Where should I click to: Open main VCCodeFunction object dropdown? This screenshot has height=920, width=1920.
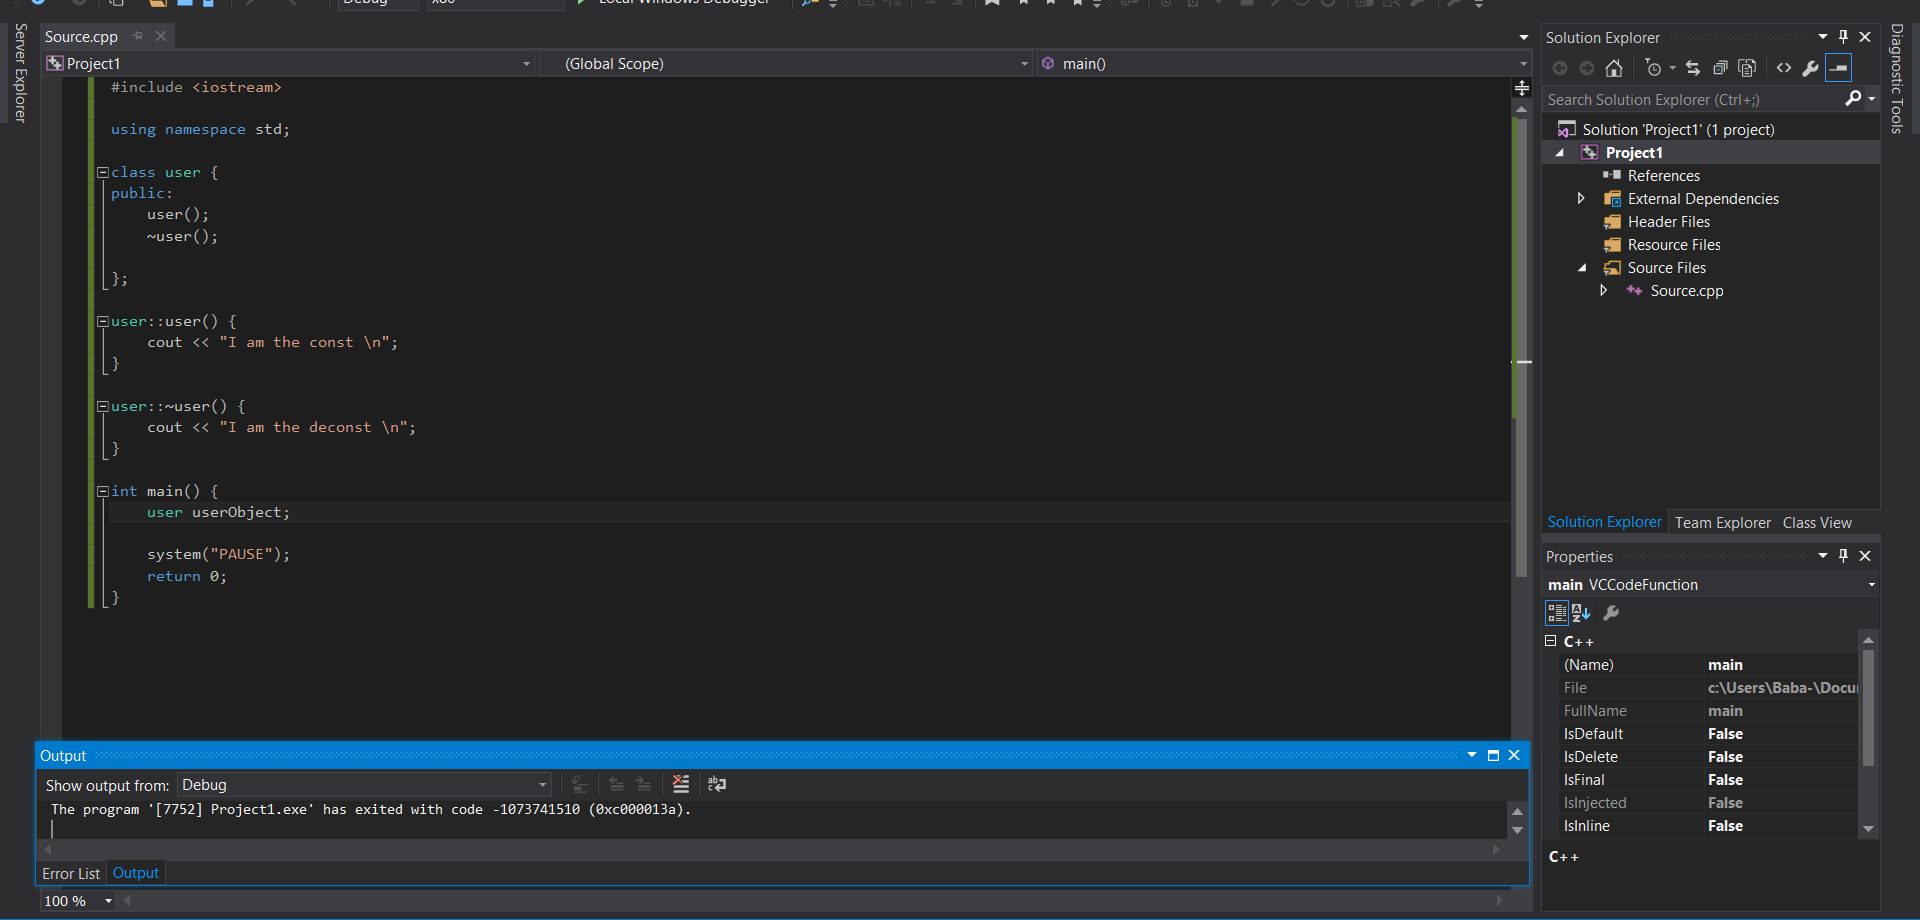1871,585
